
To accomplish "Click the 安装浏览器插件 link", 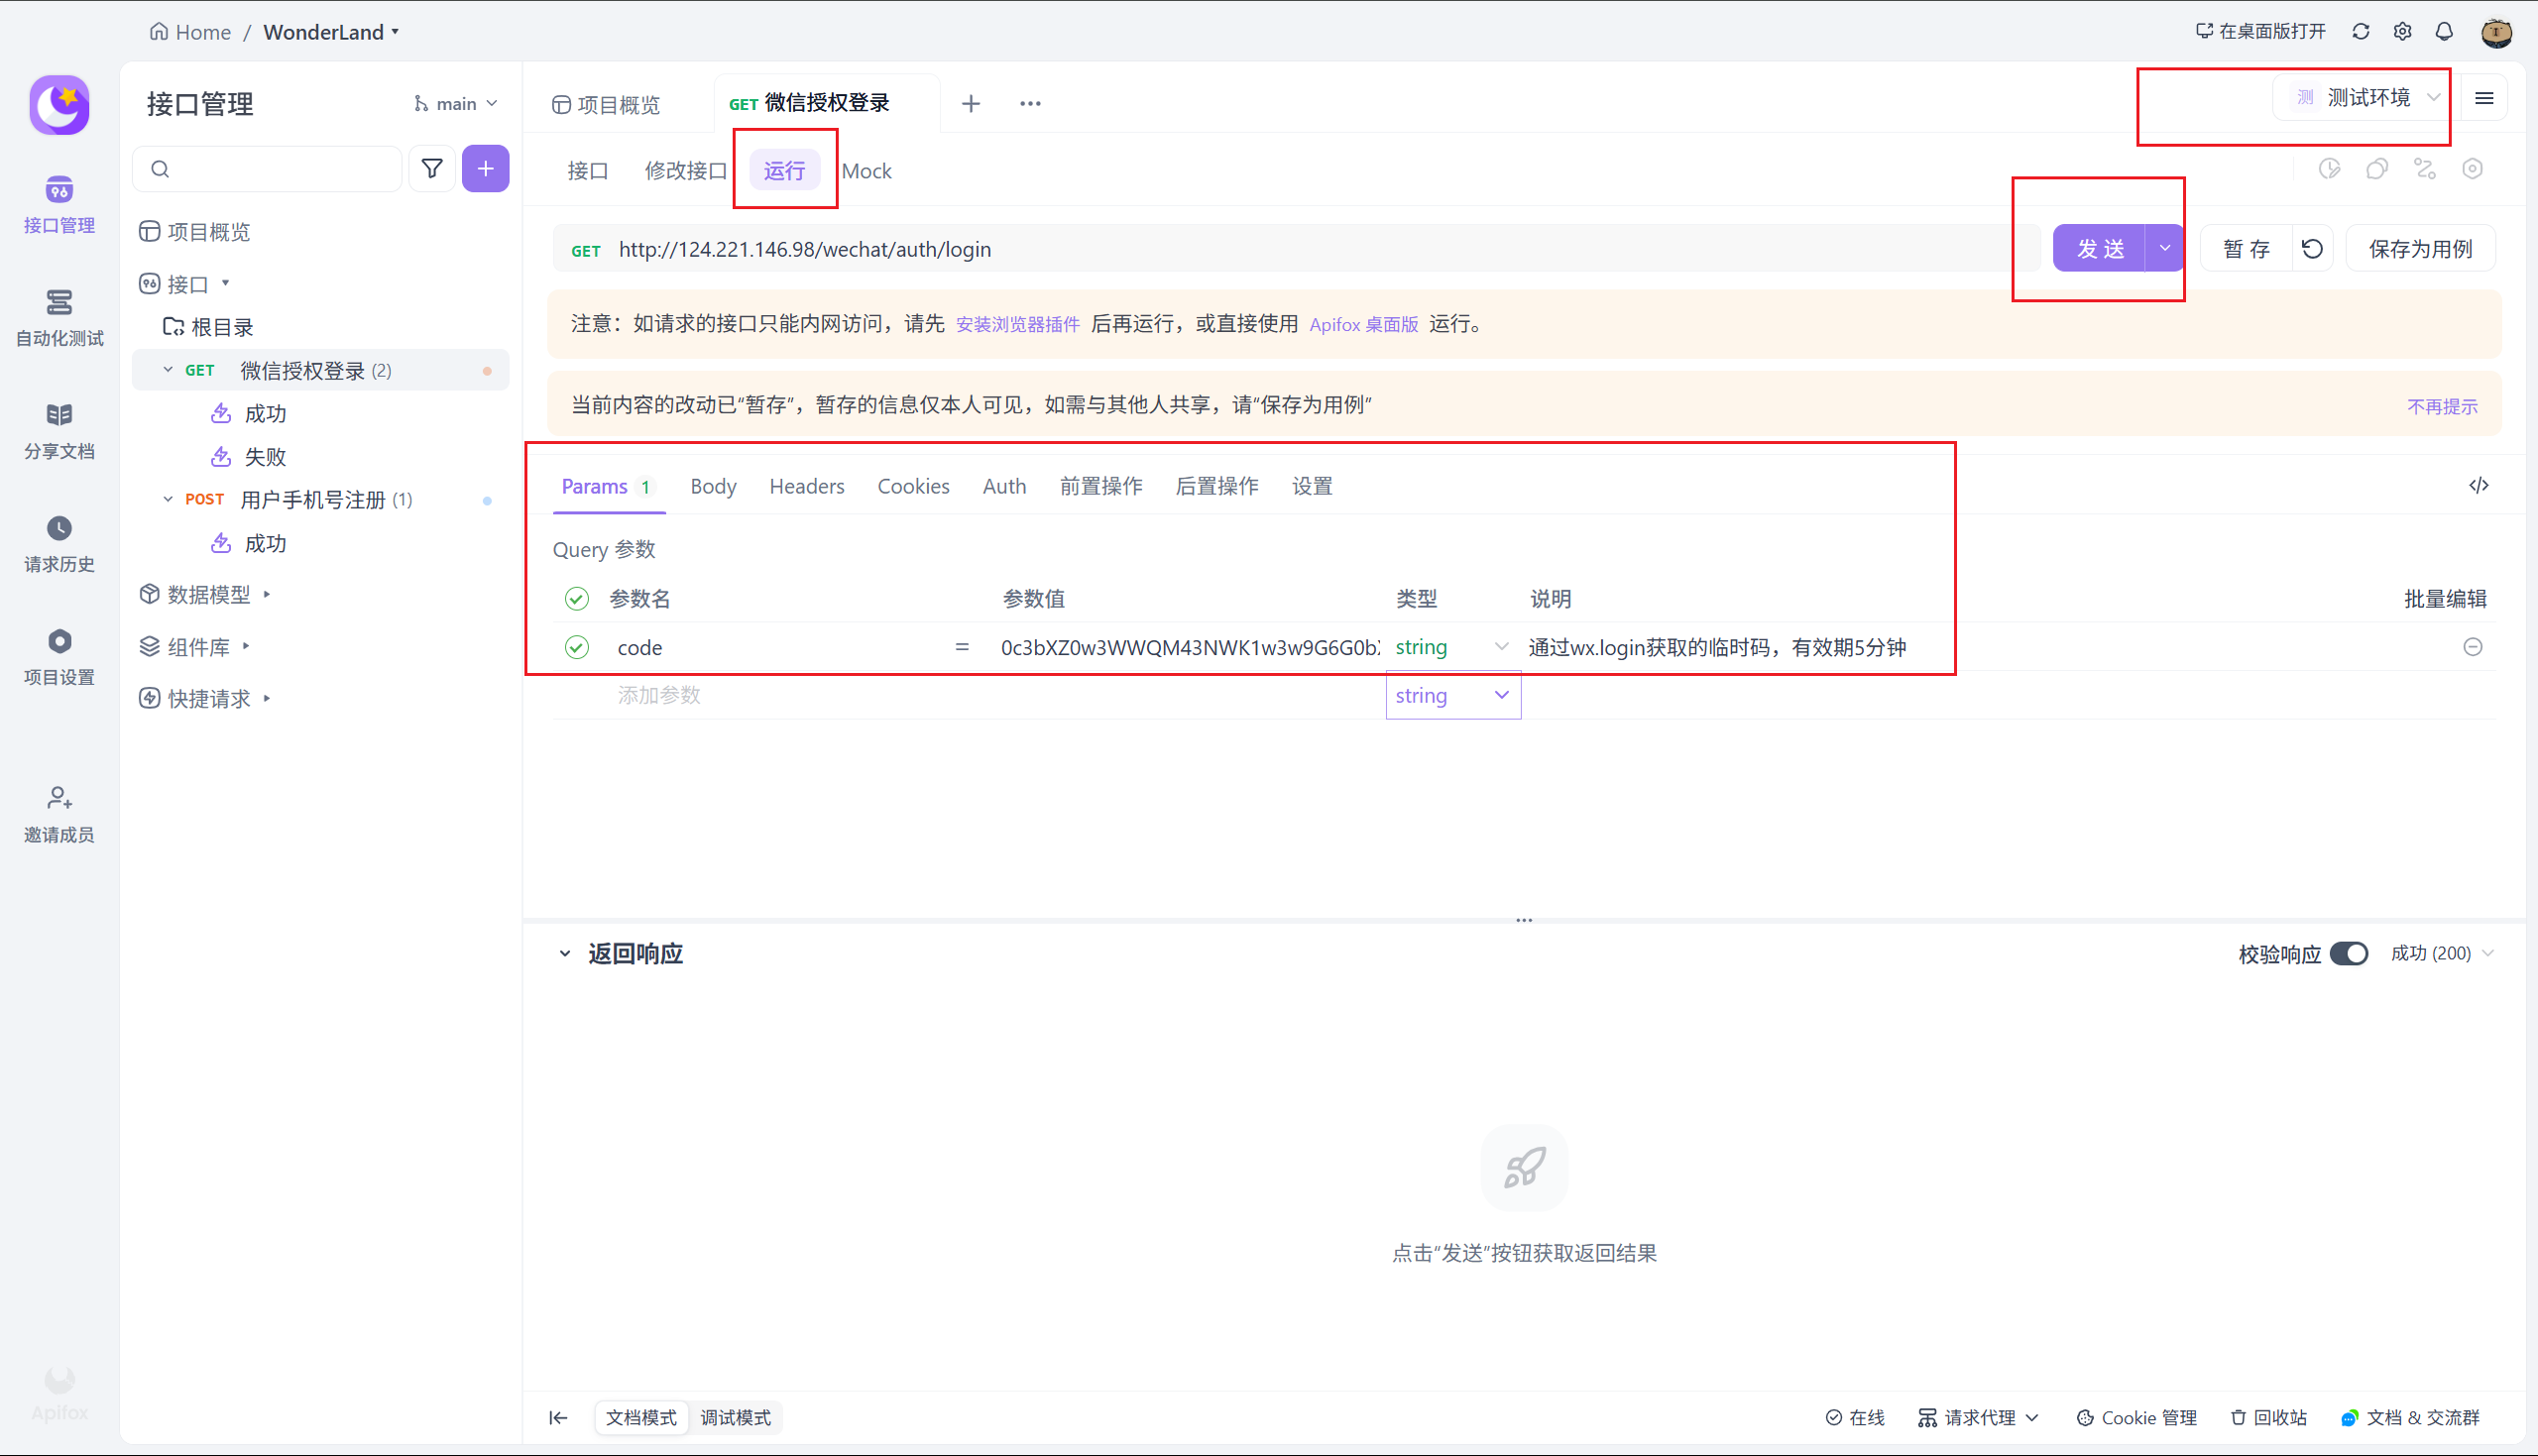I will click(1017, 324).
